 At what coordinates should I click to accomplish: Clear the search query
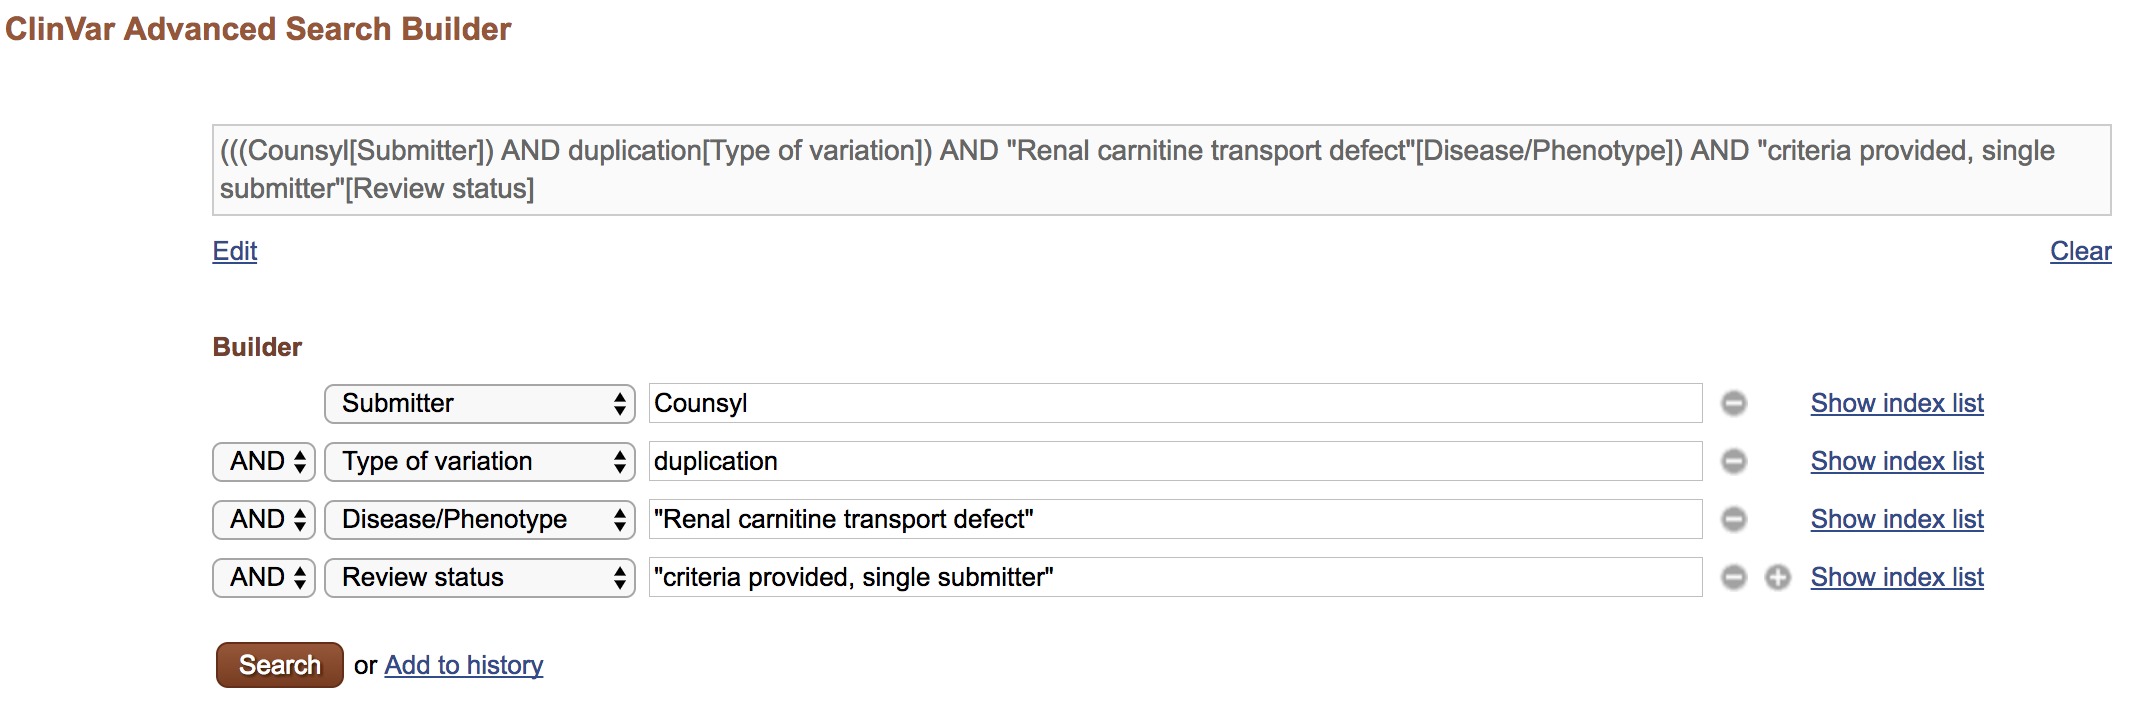coord(2080,251)
